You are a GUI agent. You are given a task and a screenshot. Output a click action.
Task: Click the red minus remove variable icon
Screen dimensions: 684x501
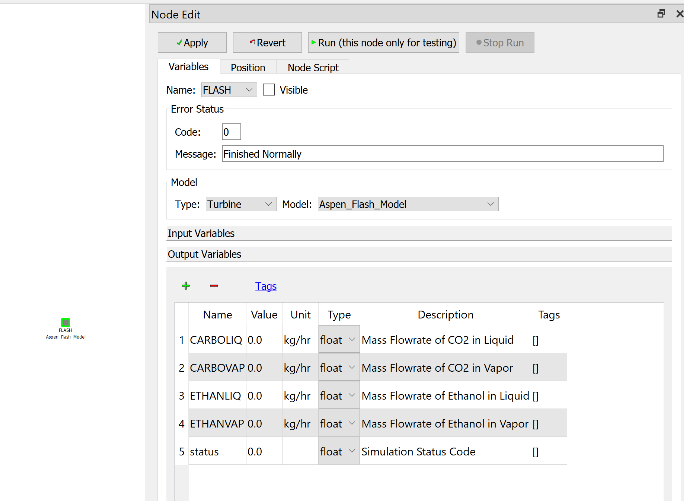214,286
